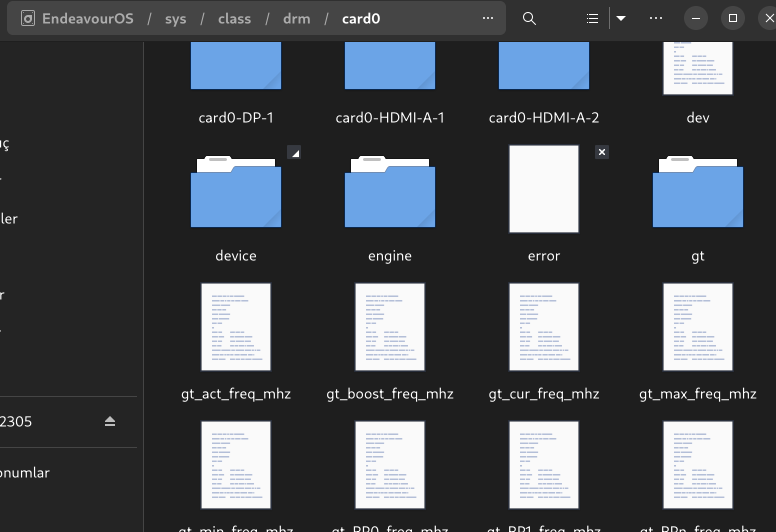This screenshot has height=532, width=776.
Task: Open the card0-HDMI-A-2 folder
Action: click(x=544, y=65)
